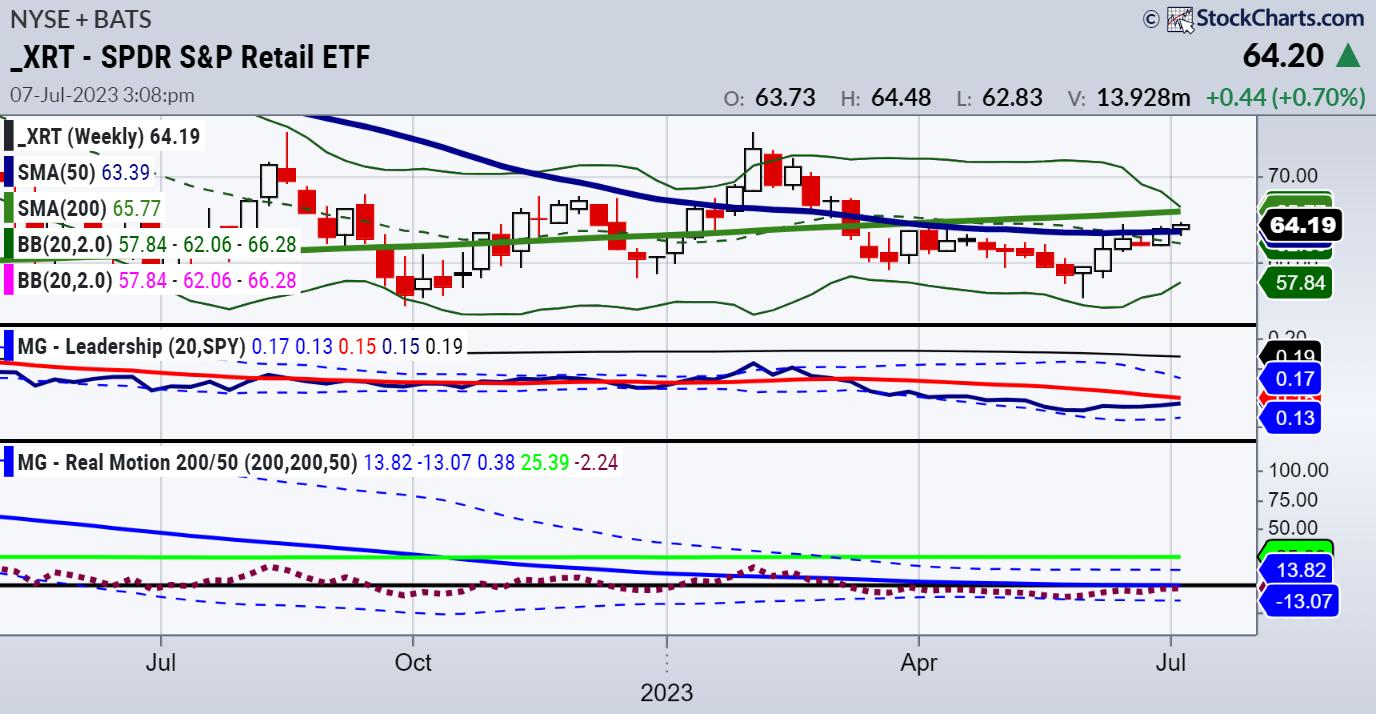Click the 07-Jul-2023 3:08pm timestamp
The height and width of the screenshot is (714, 1376).
(102, 95)
